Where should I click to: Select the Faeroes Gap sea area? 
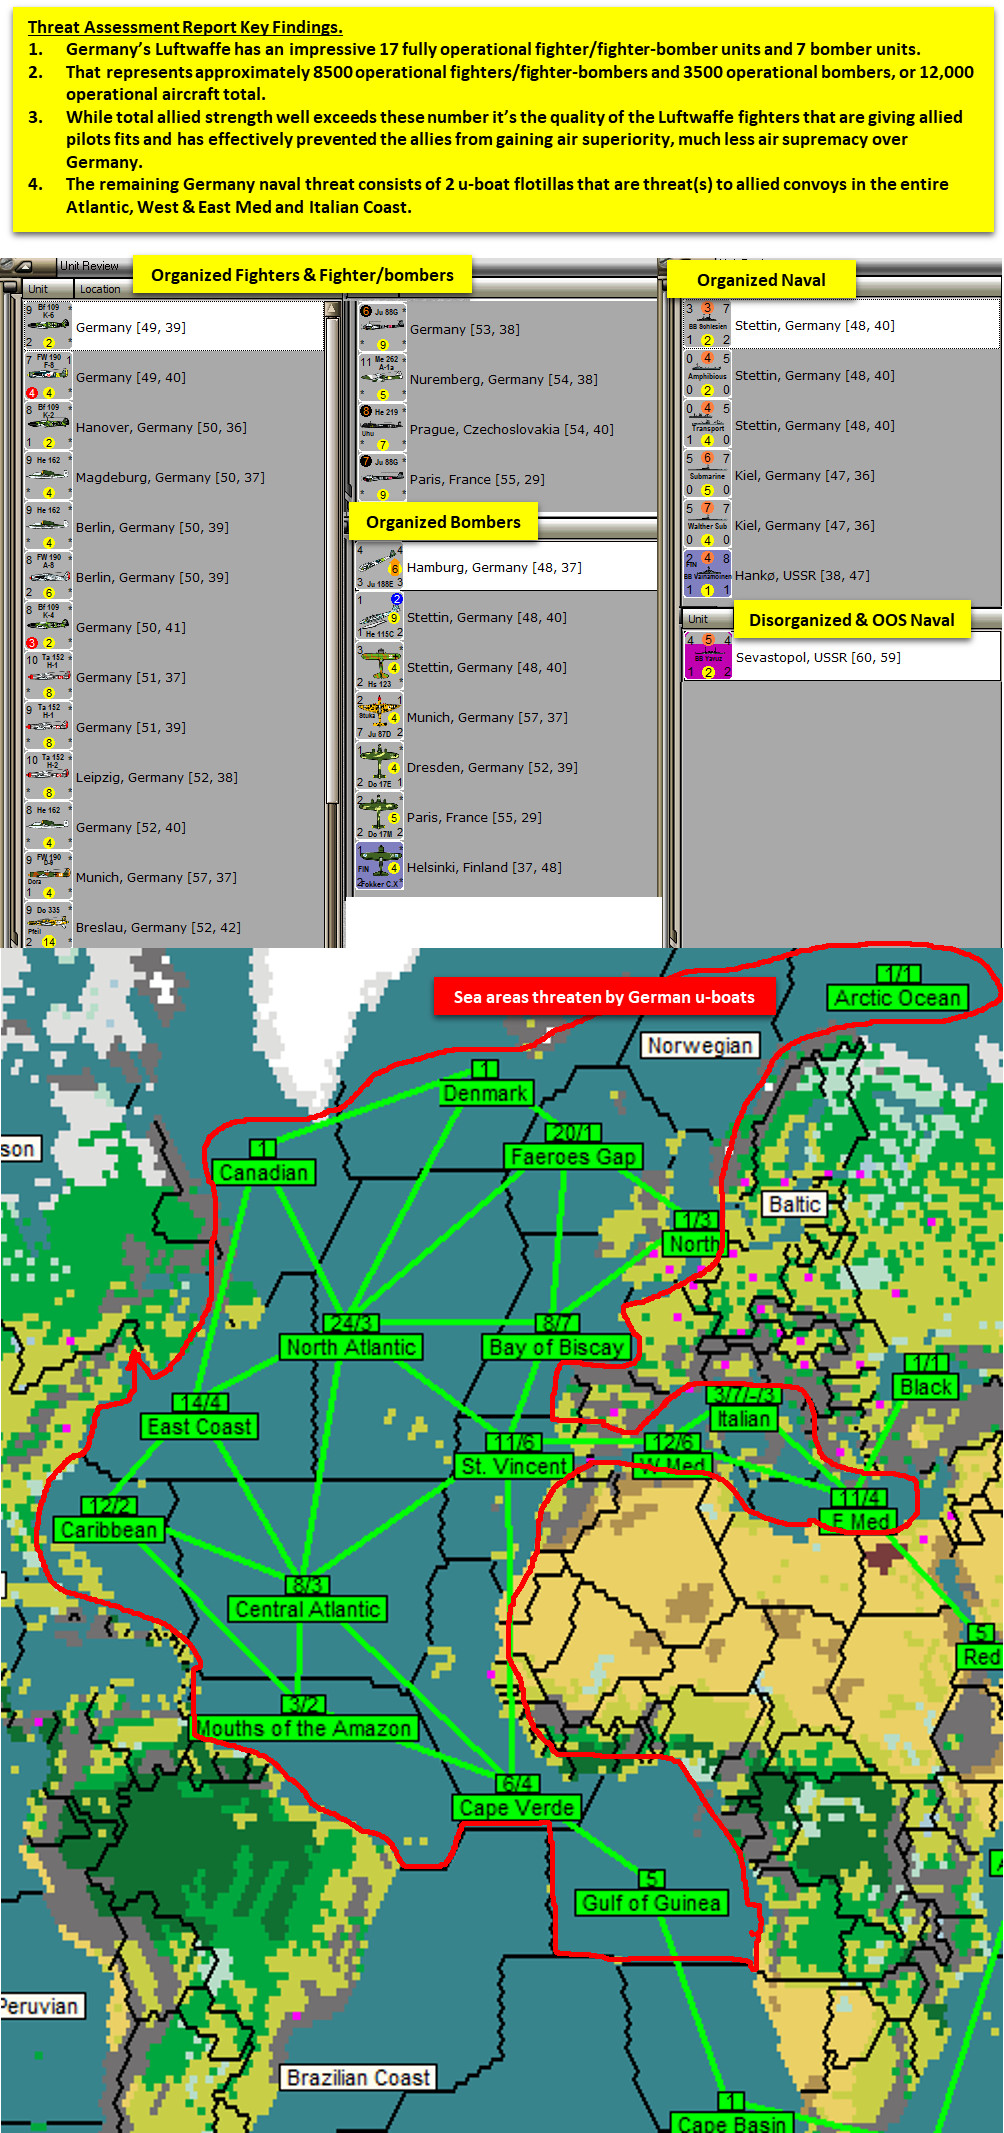click(x=573, y=1156)
